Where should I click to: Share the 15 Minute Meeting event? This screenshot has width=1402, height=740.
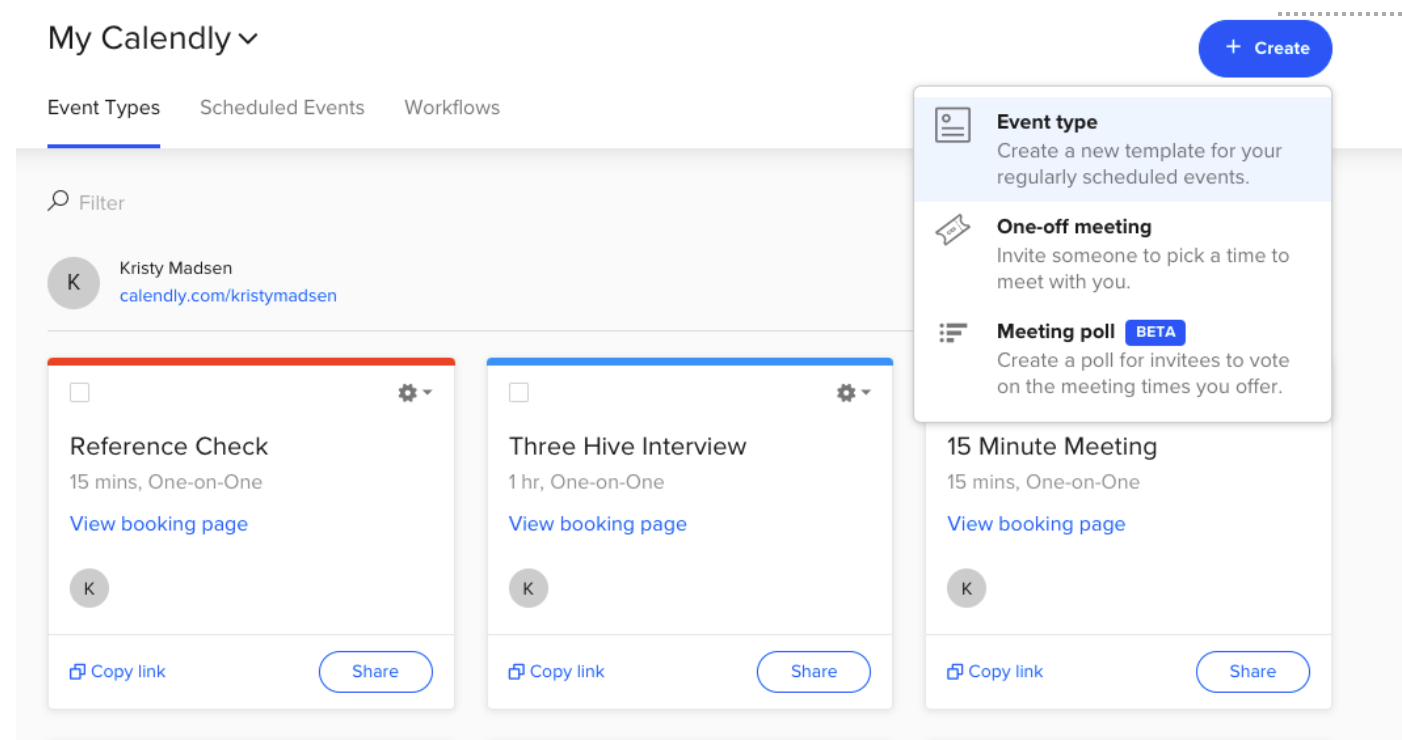(1253, 672)
